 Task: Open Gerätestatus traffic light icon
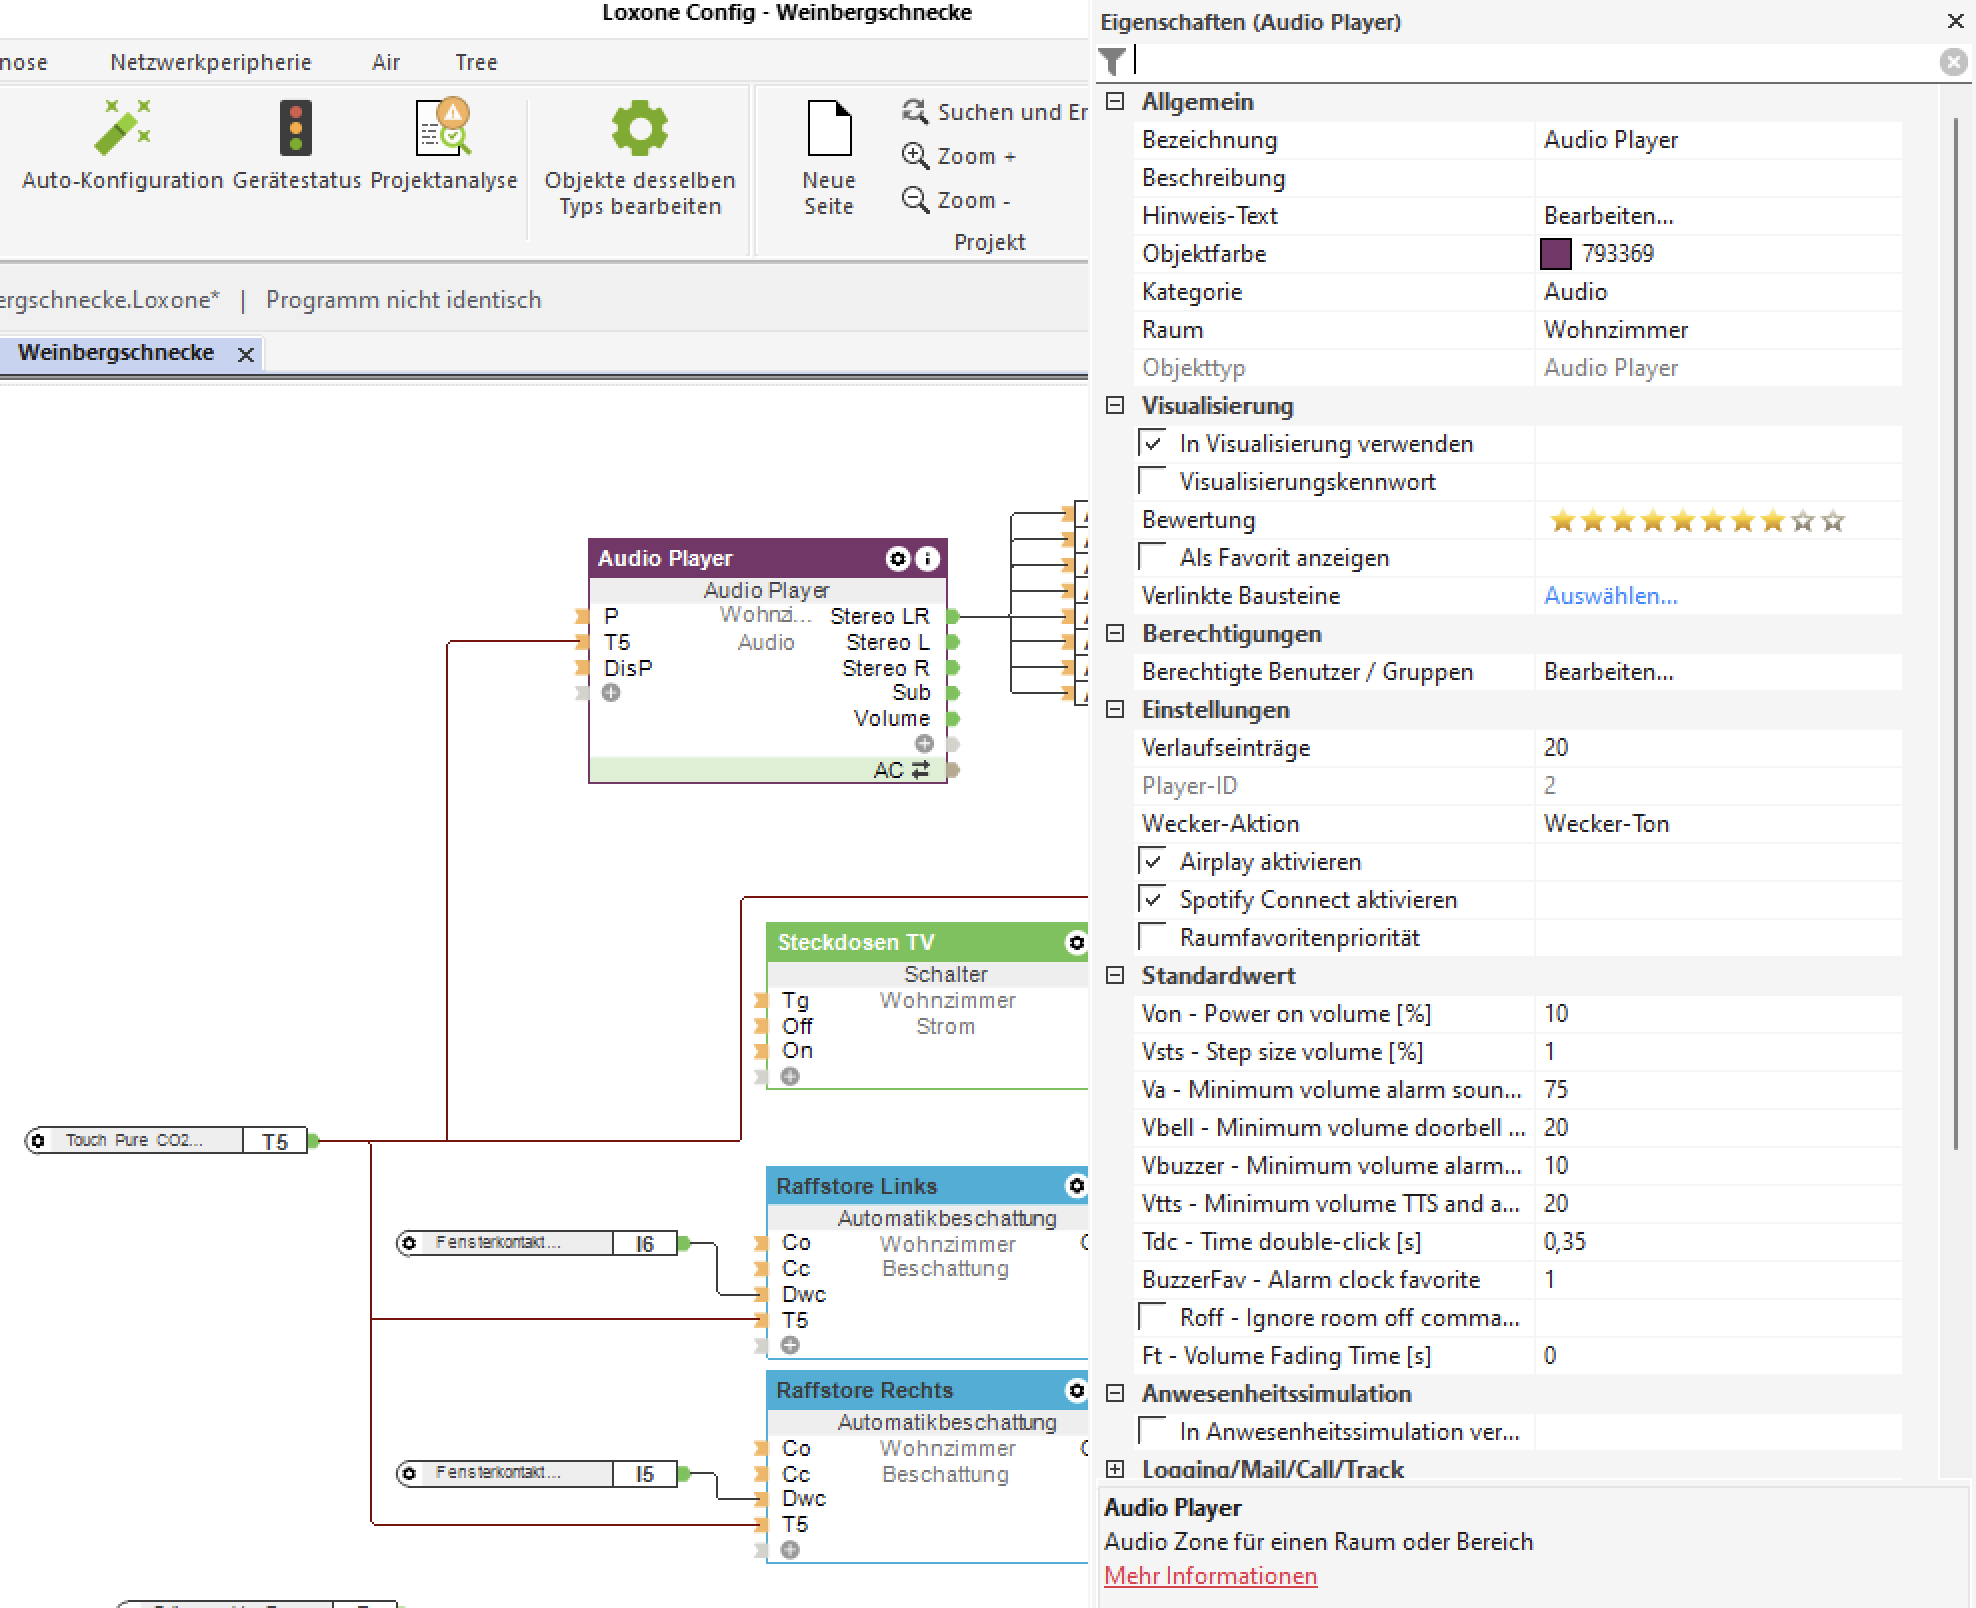tap(296, 129)
